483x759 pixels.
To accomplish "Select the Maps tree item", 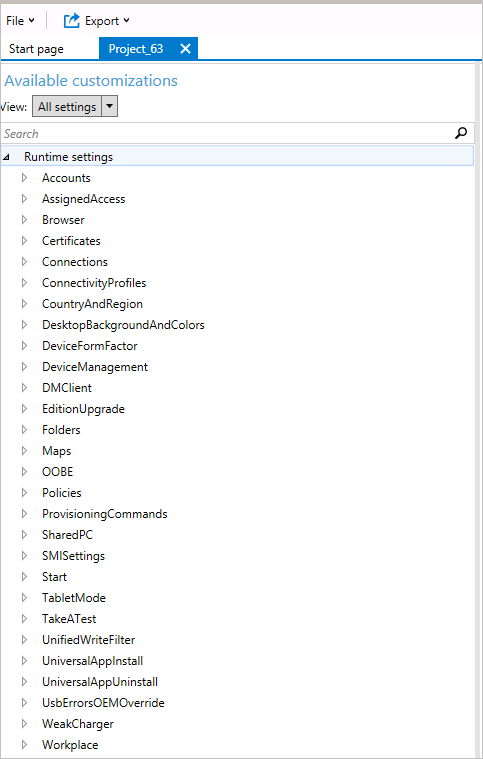I will (57, 451).
